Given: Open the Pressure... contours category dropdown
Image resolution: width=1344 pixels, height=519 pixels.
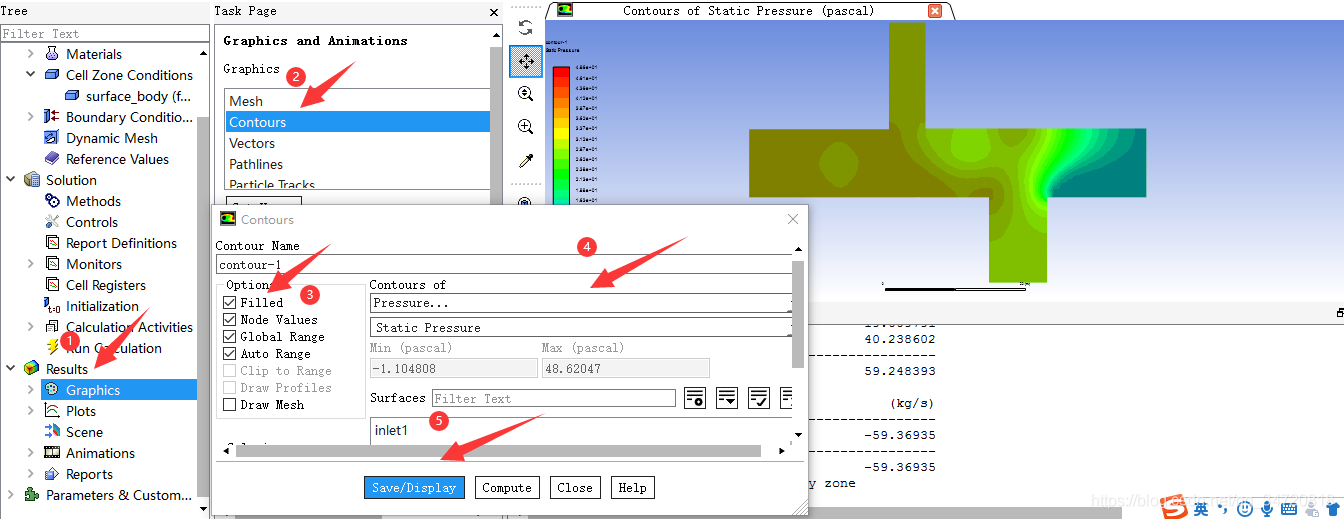Looking at the screenshot, I should 582,302.
